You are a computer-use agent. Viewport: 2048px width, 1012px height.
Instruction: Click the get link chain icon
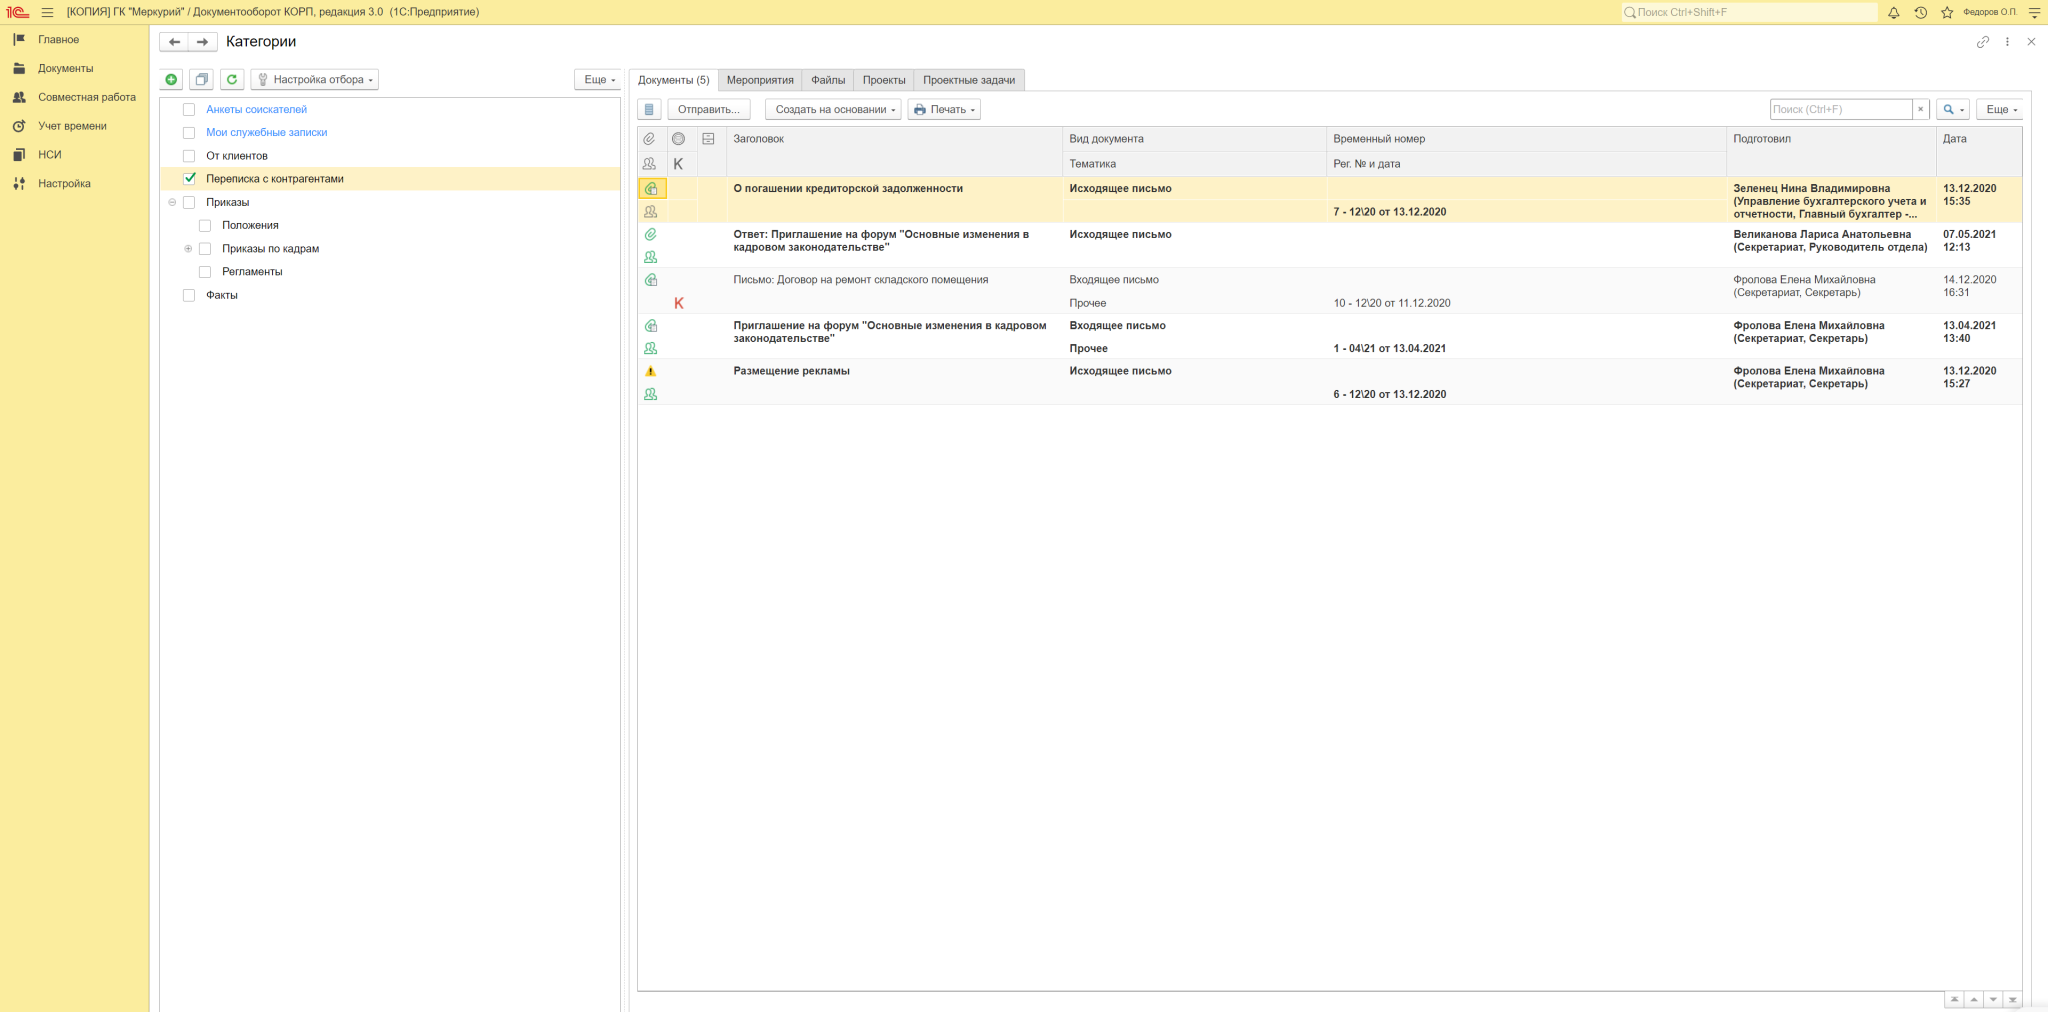(x=1982, y=42)
